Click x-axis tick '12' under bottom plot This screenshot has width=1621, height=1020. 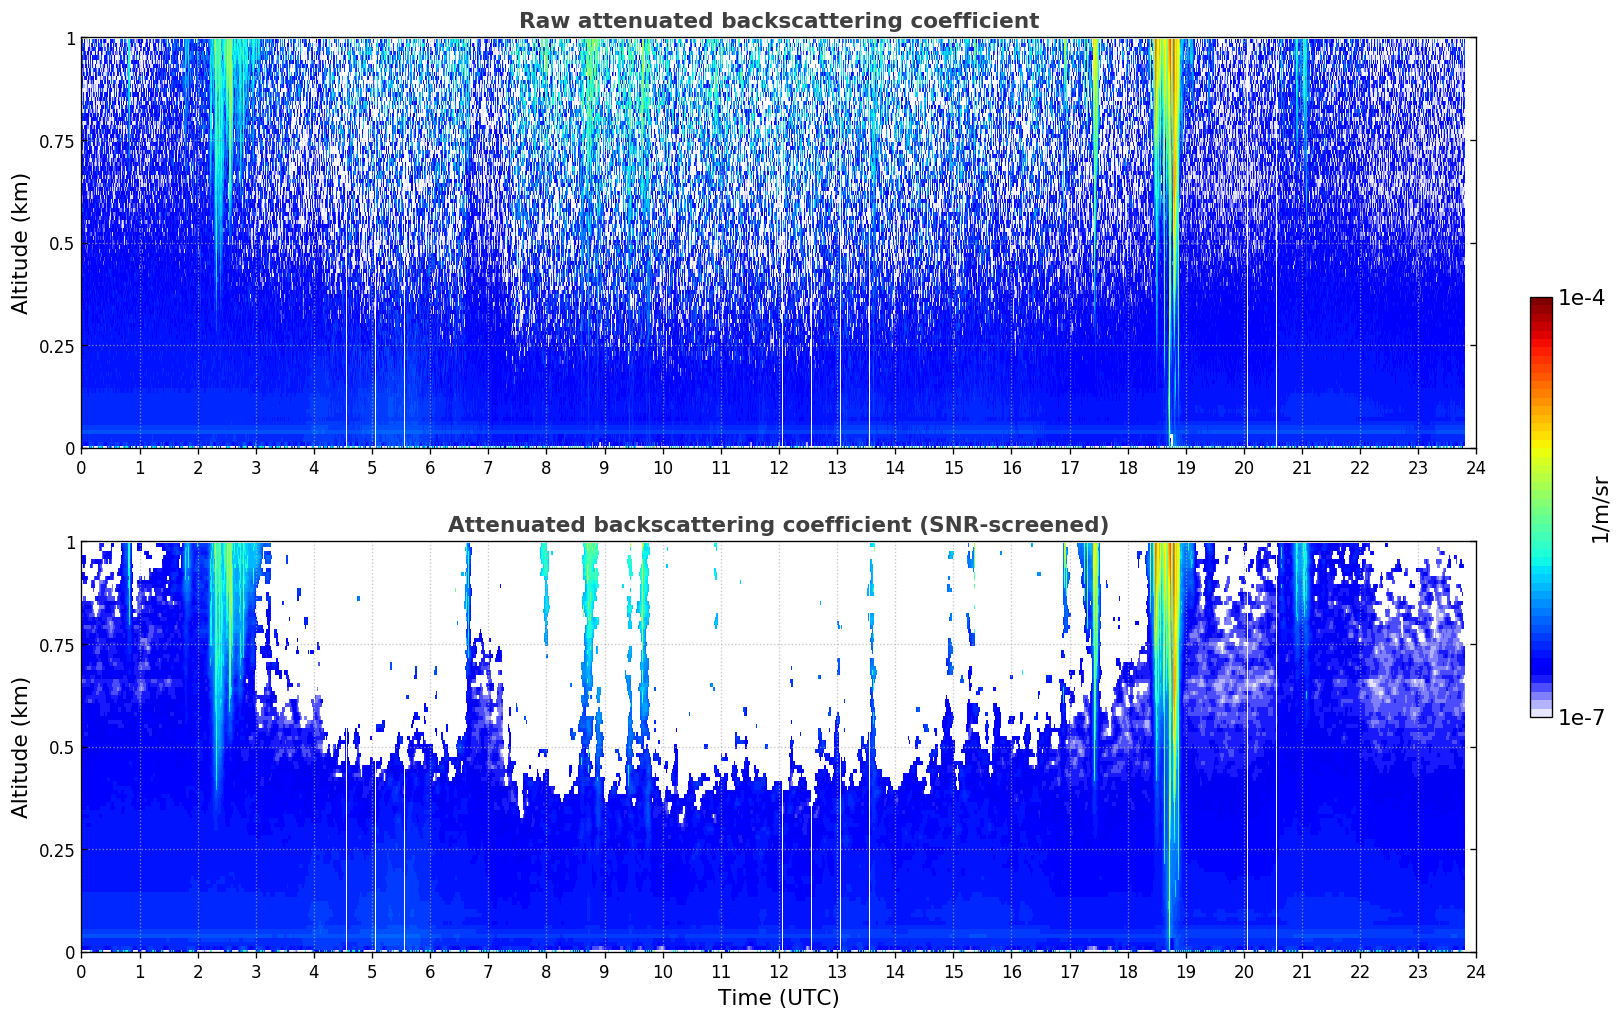click(x=778, y=972)
